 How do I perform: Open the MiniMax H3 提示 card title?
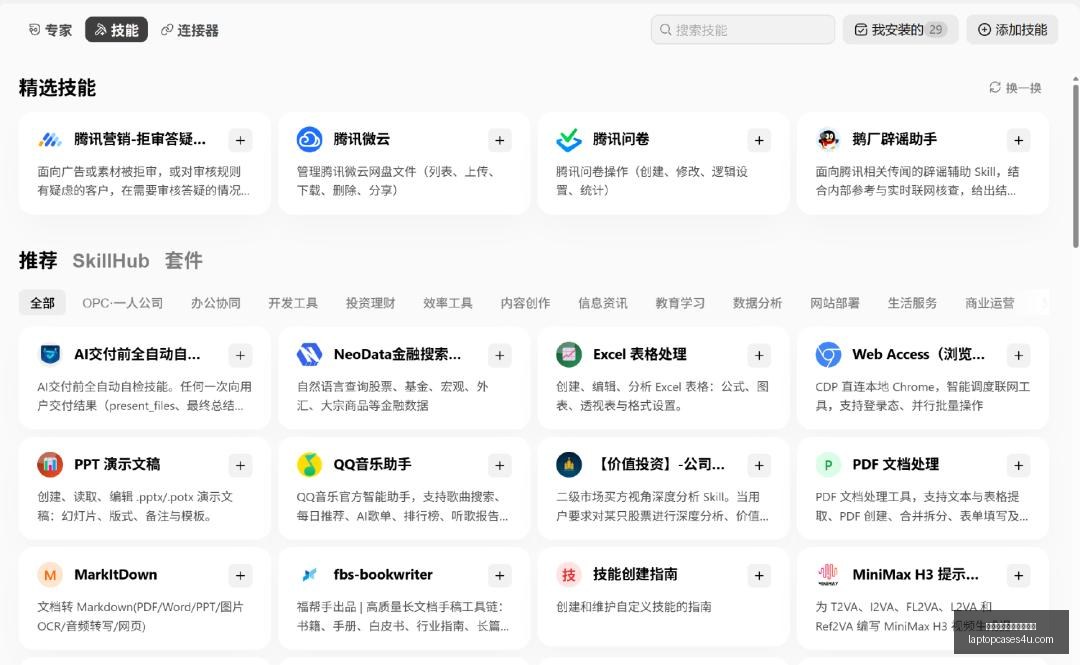point(915,575)
